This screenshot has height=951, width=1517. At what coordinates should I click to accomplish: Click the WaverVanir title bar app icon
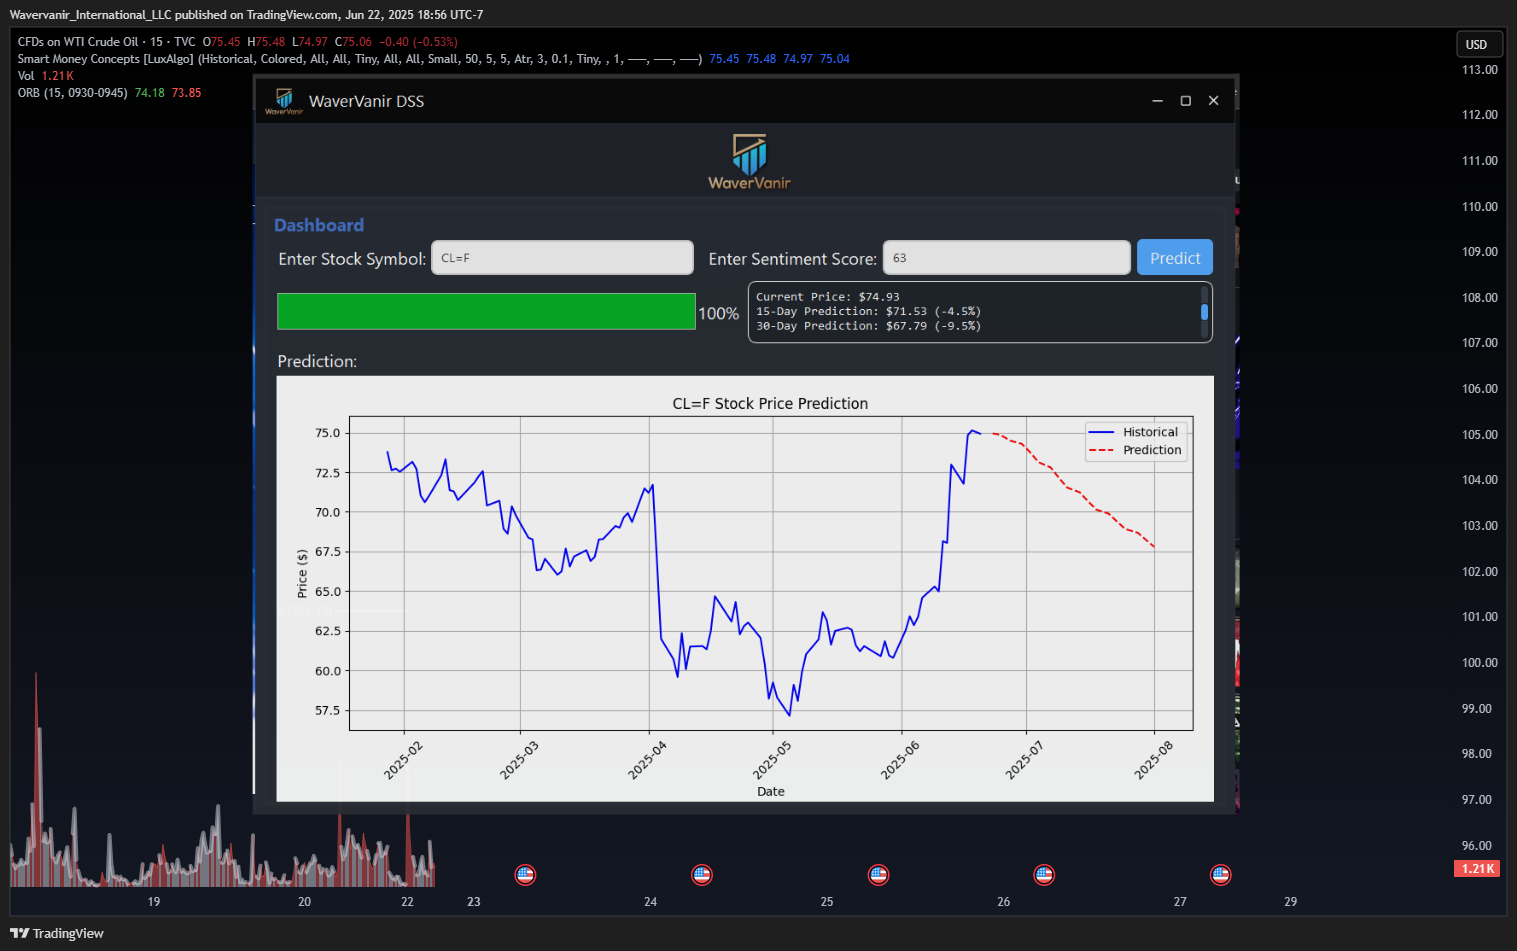[x=284, y=101]
